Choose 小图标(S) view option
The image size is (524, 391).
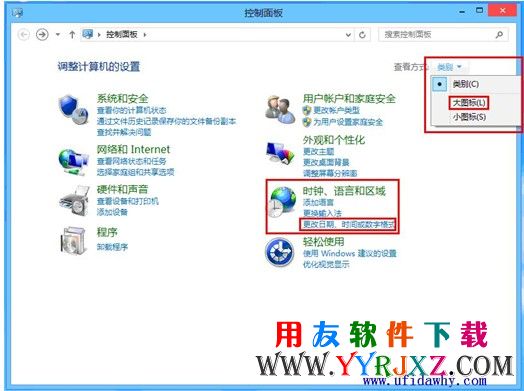point(469,117)
